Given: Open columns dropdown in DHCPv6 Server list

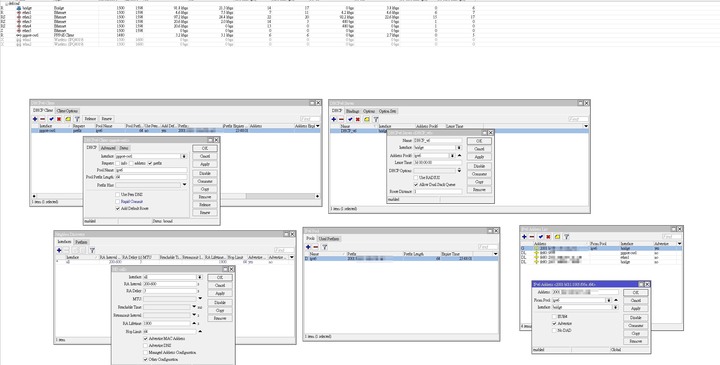Looking at the screenshot, I should pos(586,126).
